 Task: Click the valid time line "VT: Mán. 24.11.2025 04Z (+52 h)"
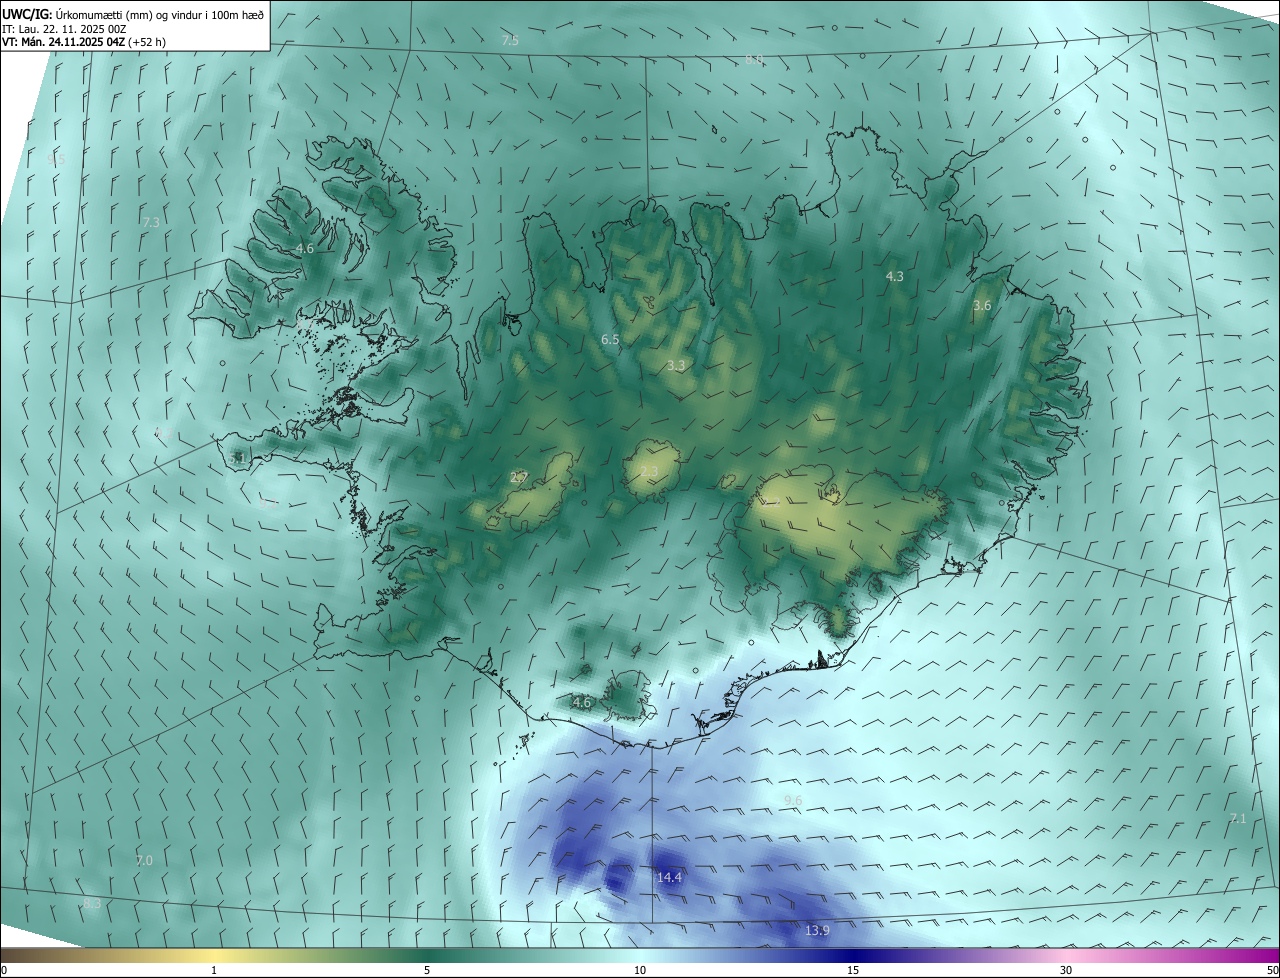click(84, 42)
